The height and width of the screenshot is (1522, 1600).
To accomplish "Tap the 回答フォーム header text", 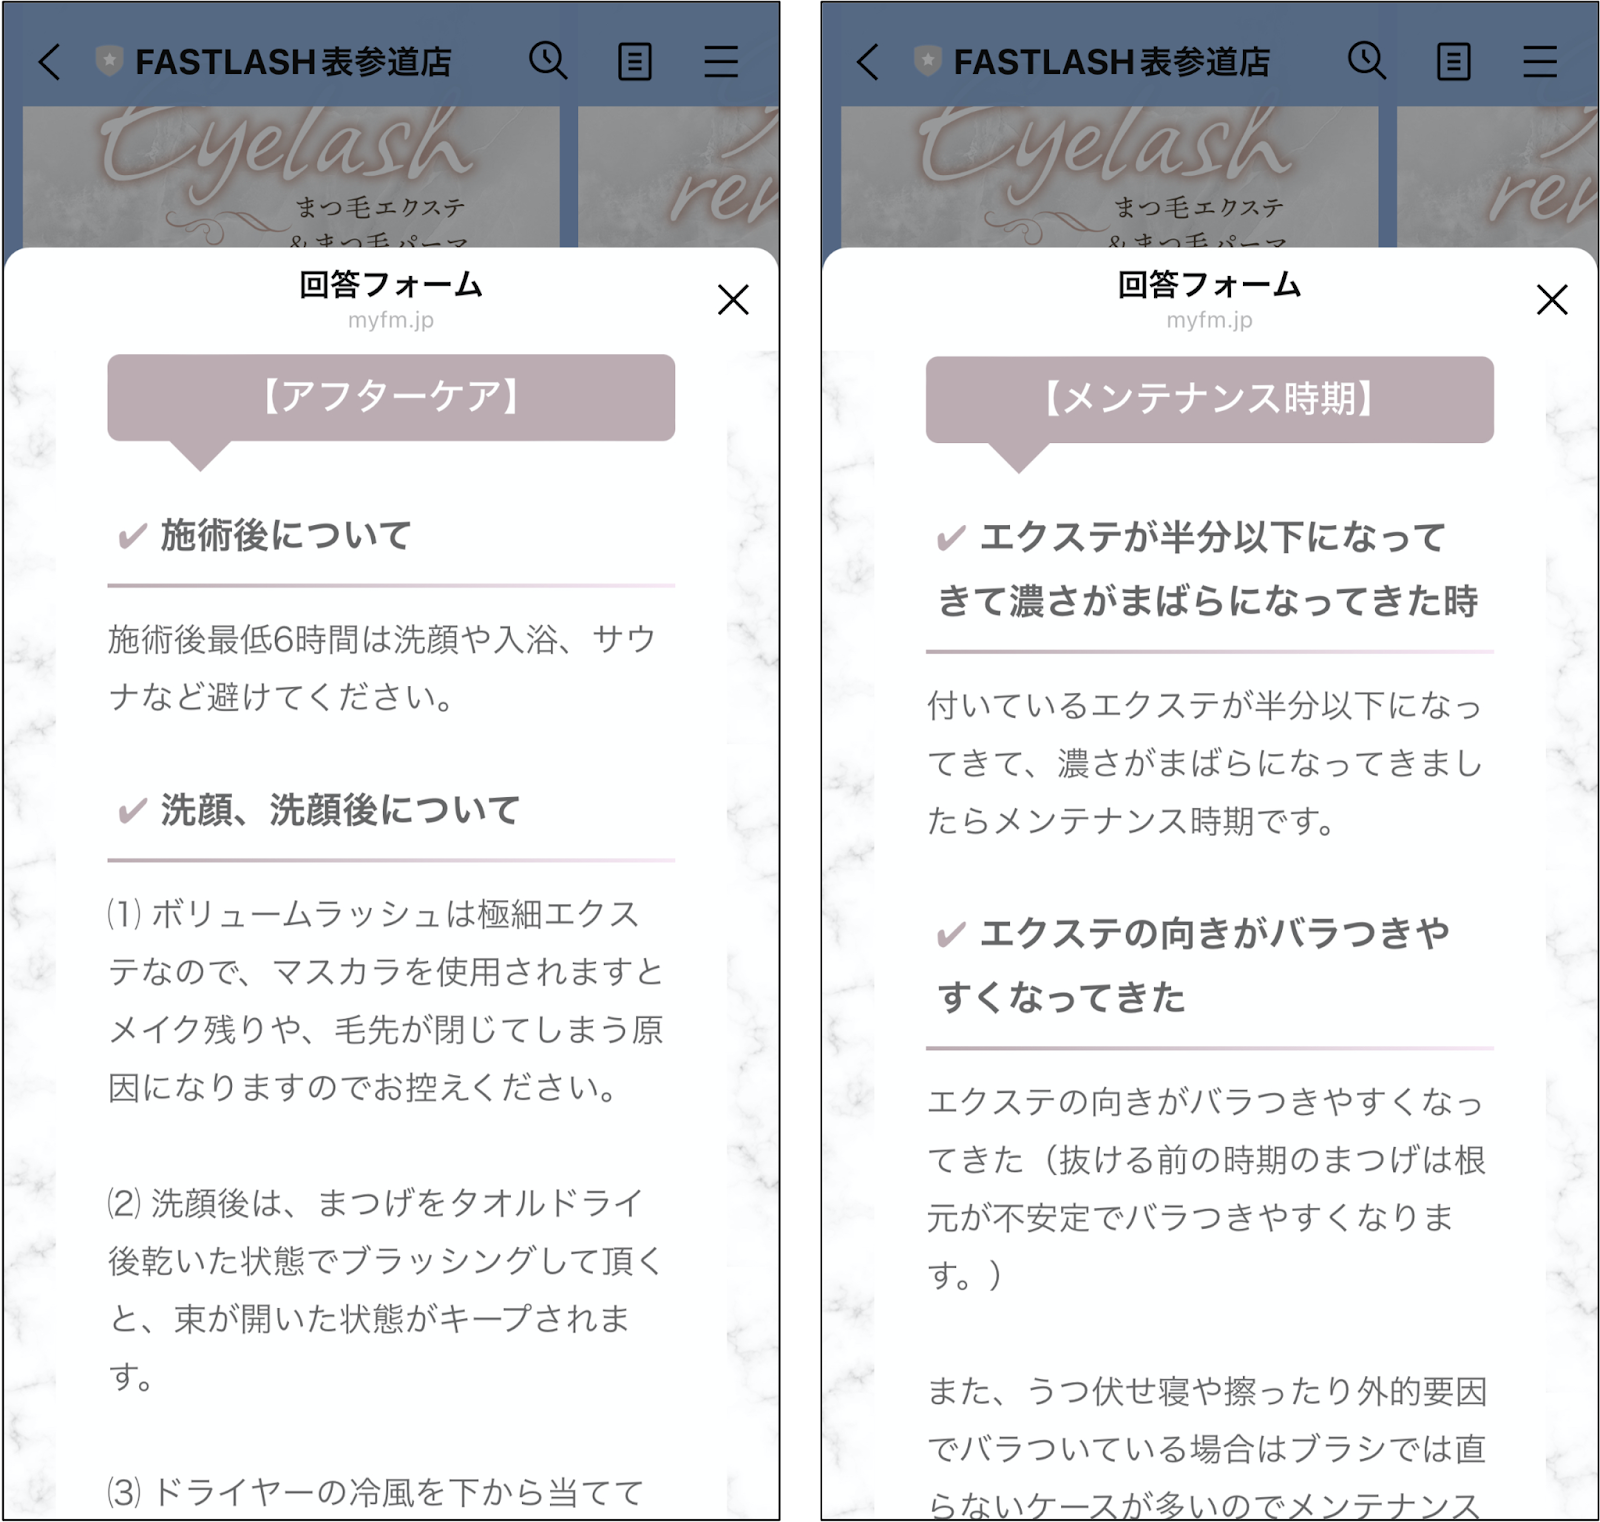I will tap(391, 285).
